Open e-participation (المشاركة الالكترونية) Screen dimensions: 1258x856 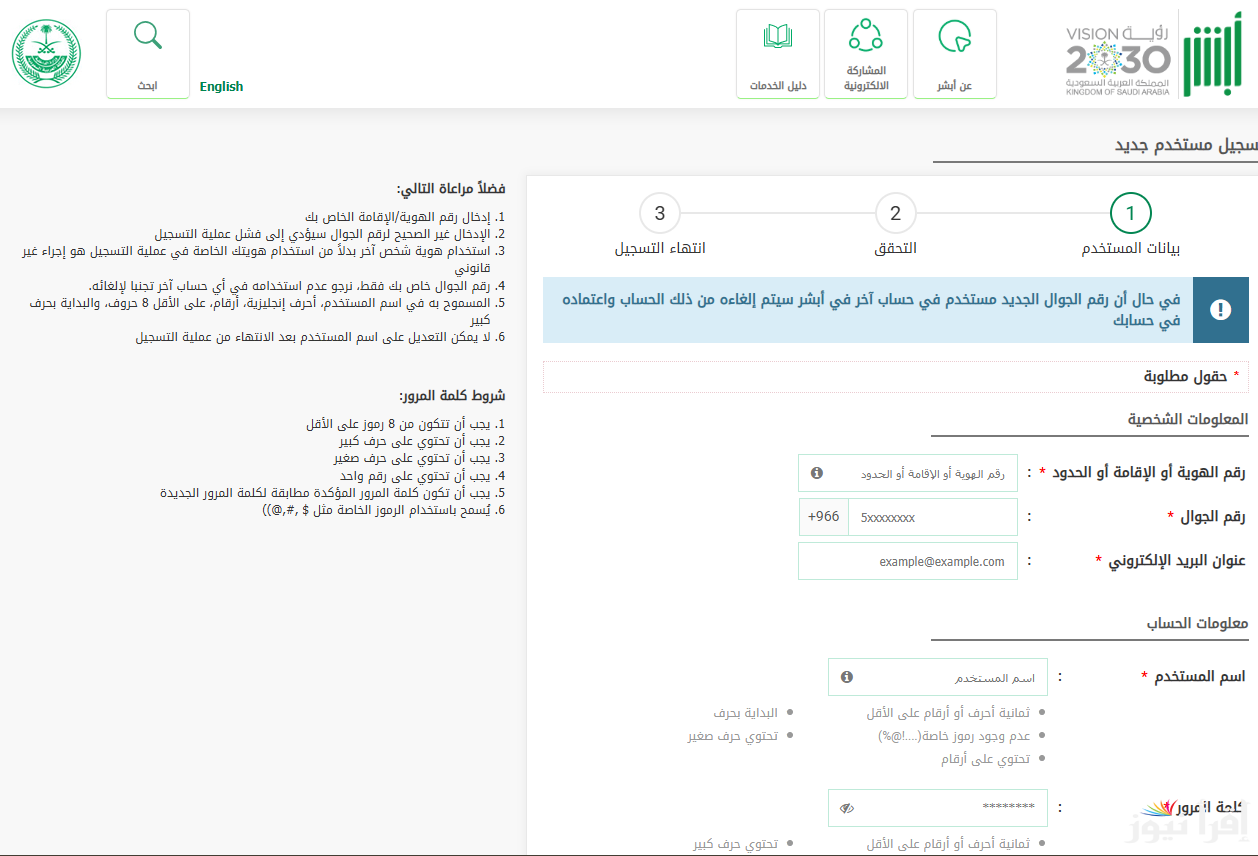click(866, 54)
